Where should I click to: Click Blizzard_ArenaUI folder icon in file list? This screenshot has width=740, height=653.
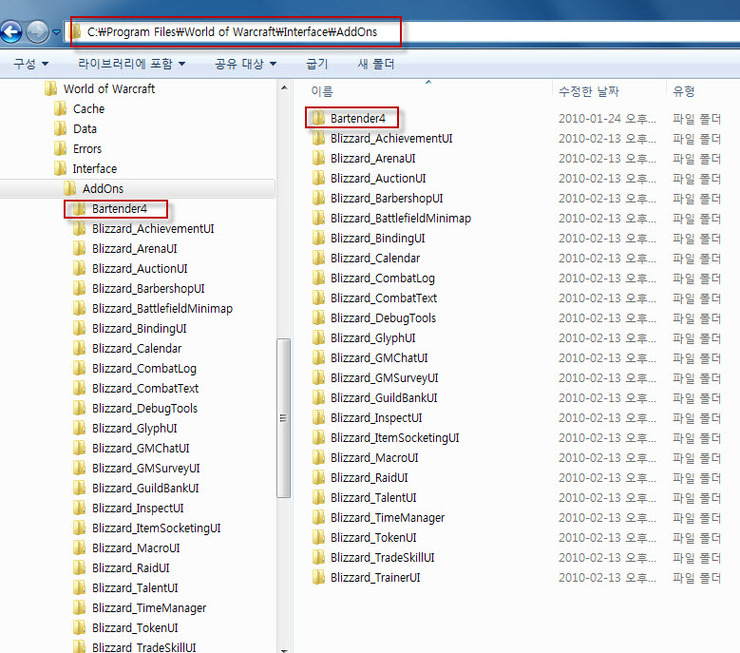click(319, 158)
